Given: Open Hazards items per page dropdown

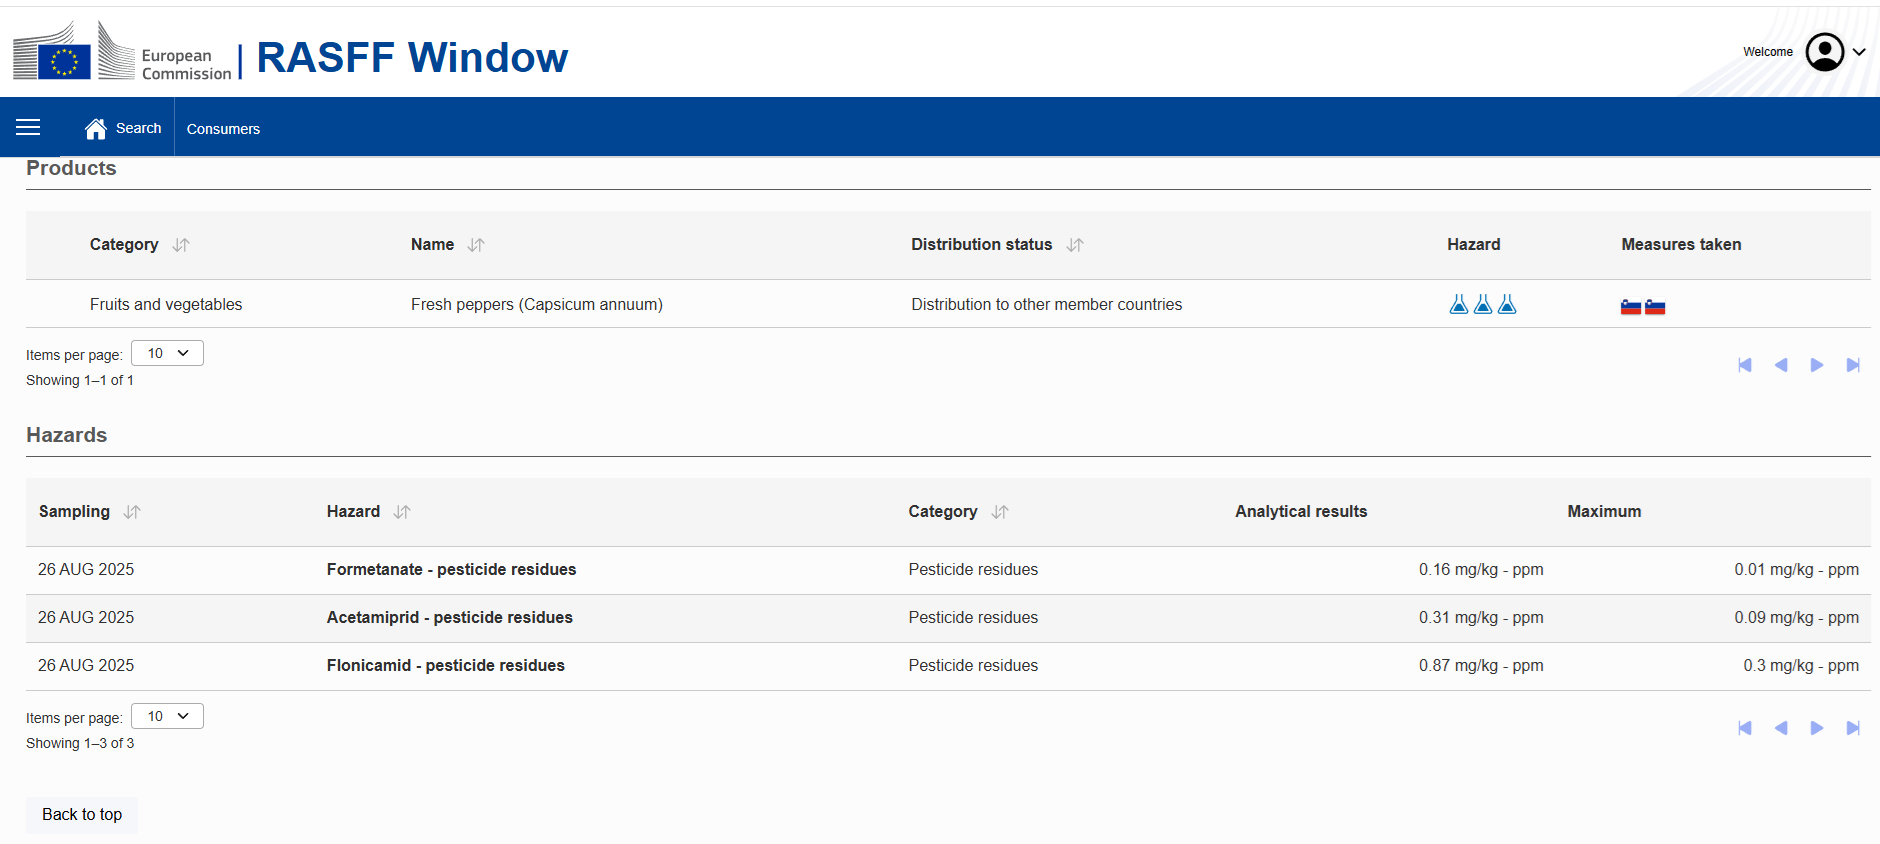Looking at the screenshot, I should click(167, 716).
